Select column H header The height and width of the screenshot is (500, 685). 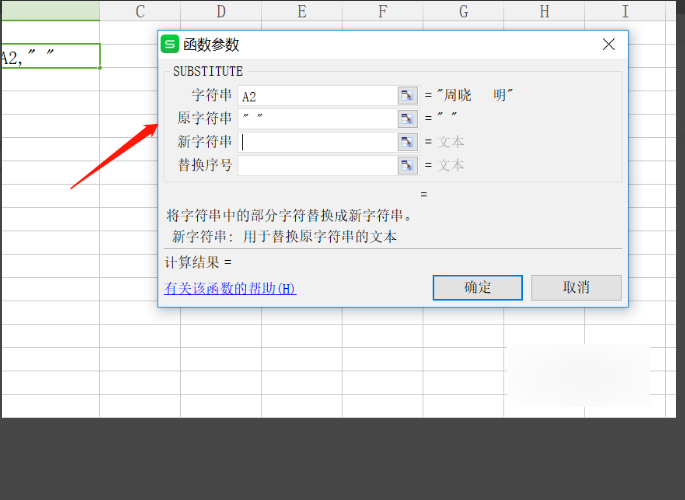tap(544, 11)
